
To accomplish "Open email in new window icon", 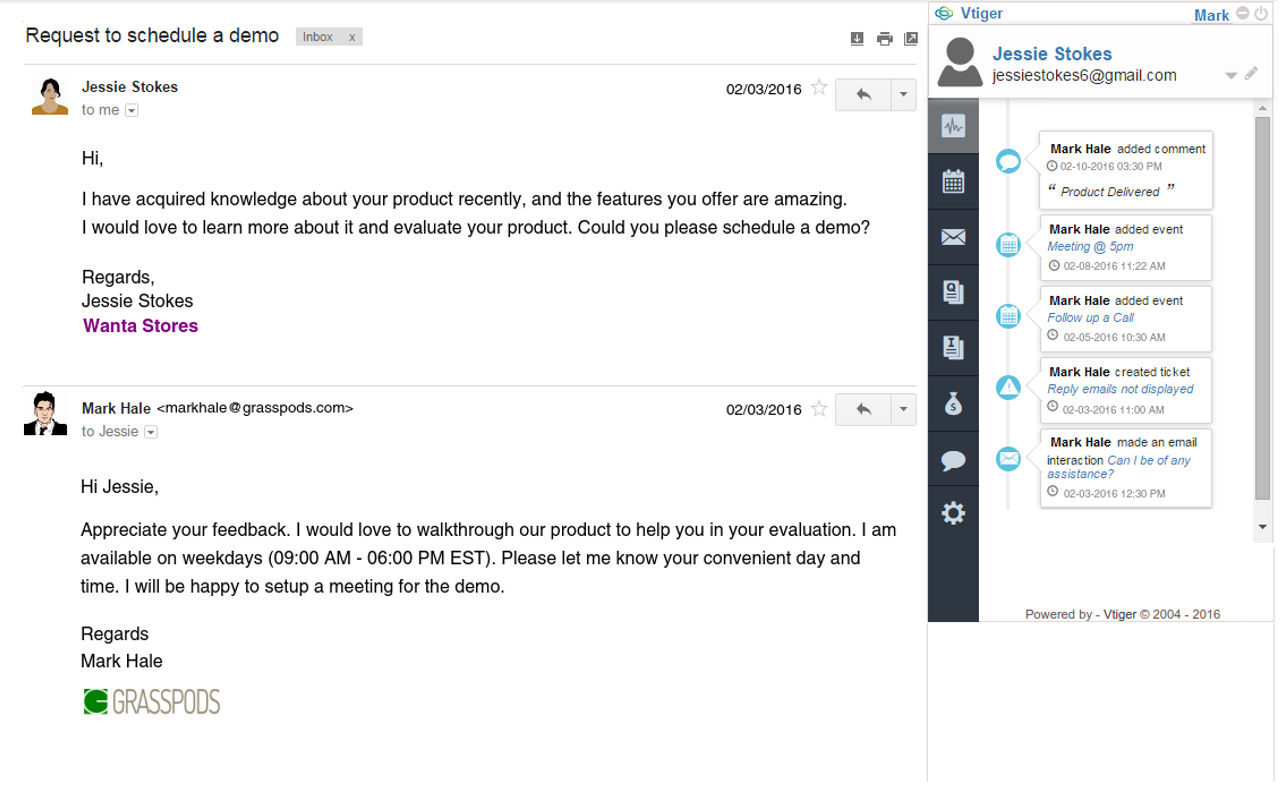I will tap(912, 37).
